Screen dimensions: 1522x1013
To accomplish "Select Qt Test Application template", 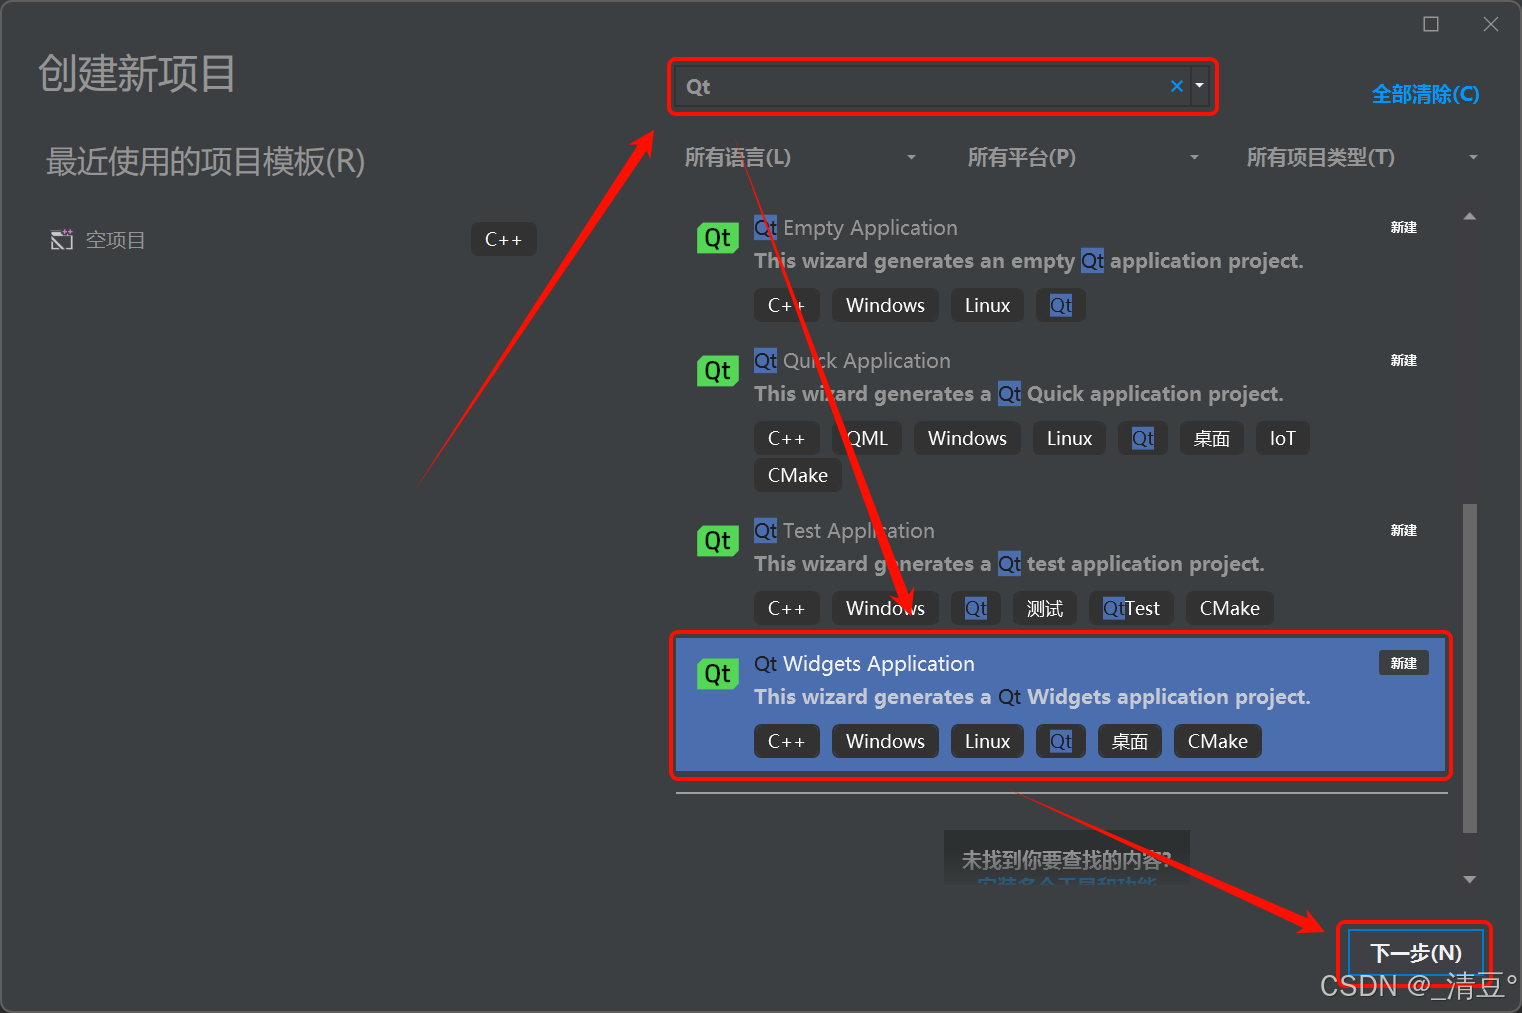I will [x=1062, y=571].
